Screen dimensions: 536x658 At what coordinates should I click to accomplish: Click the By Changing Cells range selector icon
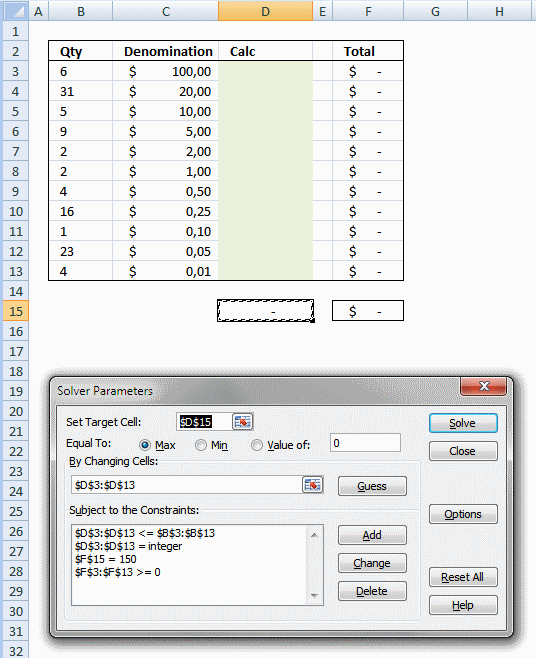tap(312, 485)
